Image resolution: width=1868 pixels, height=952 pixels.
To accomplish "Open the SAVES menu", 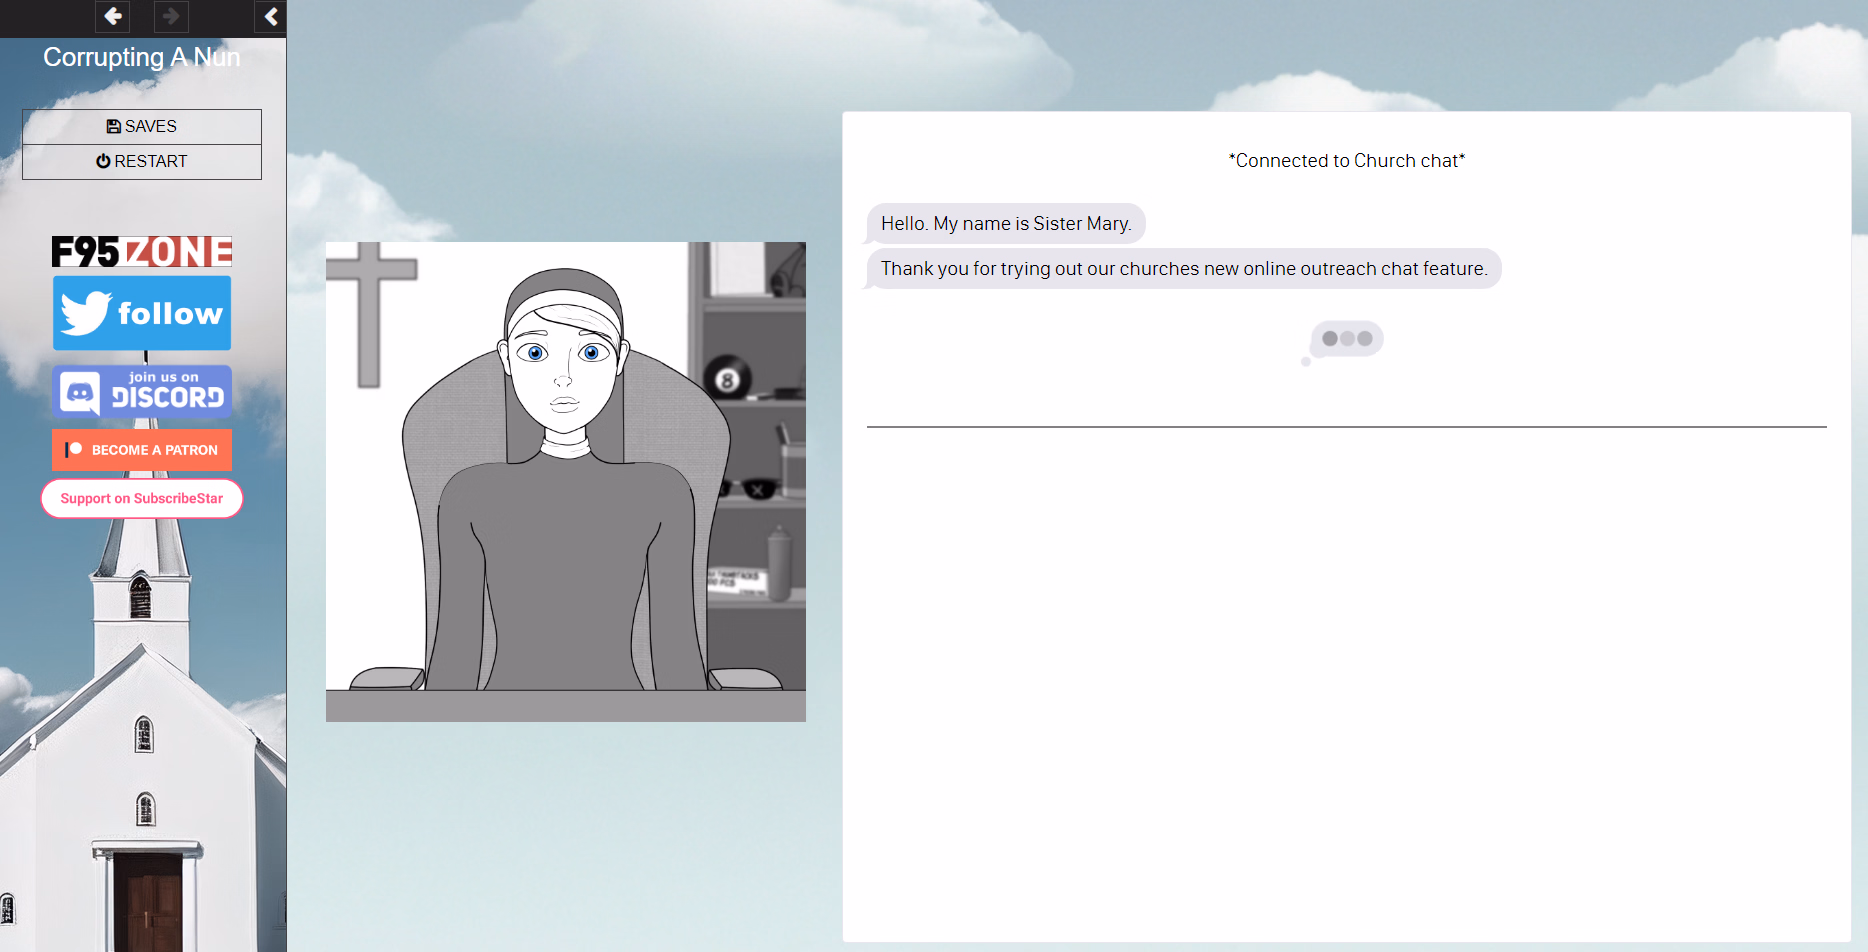I will [141, 126].
